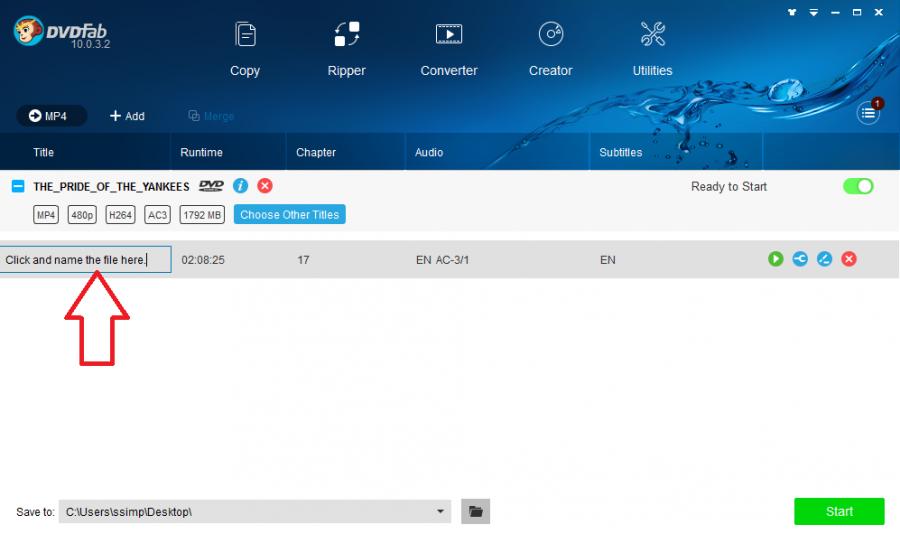900x534 pixels.
Task: Click the H264 codec tag
Action: [x=121, y=215]
